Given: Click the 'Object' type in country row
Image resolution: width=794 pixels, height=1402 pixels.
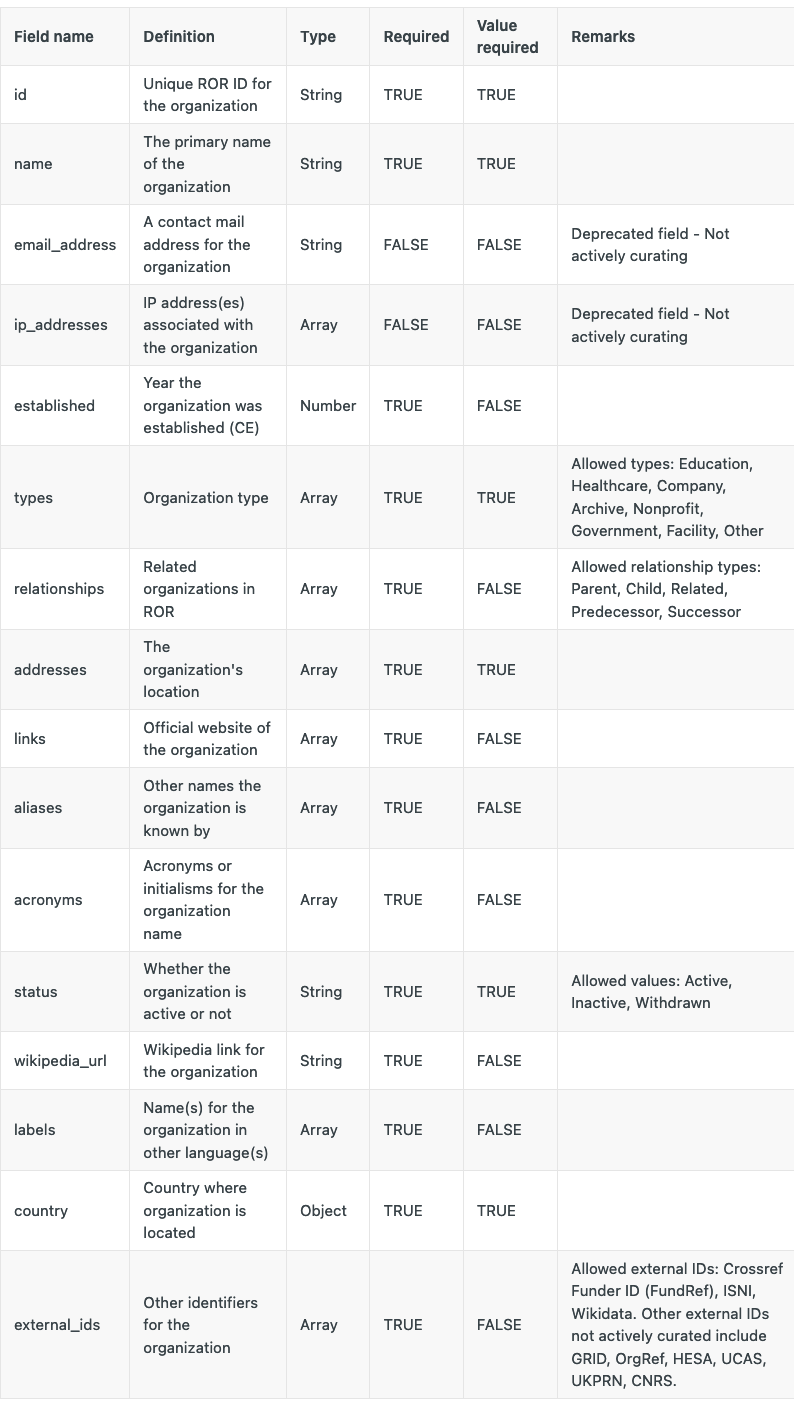Looking at the screenshot, I should (x=323, y=1211).
